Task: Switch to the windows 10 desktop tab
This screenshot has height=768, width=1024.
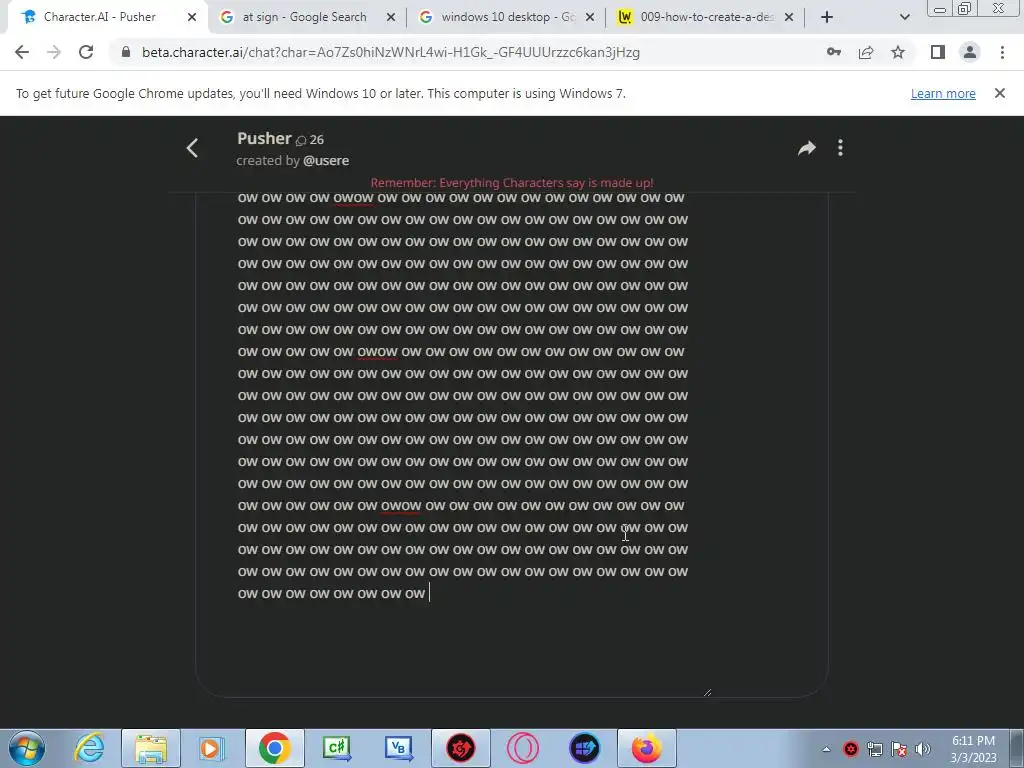Action: click(x=507, y=17)
